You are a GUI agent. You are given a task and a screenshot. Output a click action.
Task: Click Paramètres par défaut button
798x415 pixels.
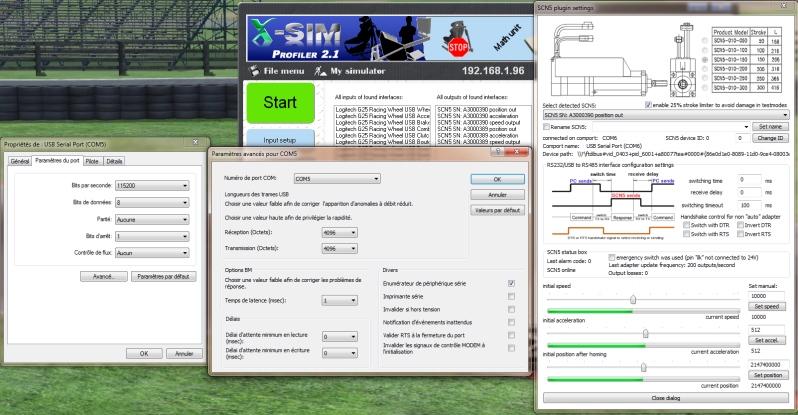coord(163,276)
